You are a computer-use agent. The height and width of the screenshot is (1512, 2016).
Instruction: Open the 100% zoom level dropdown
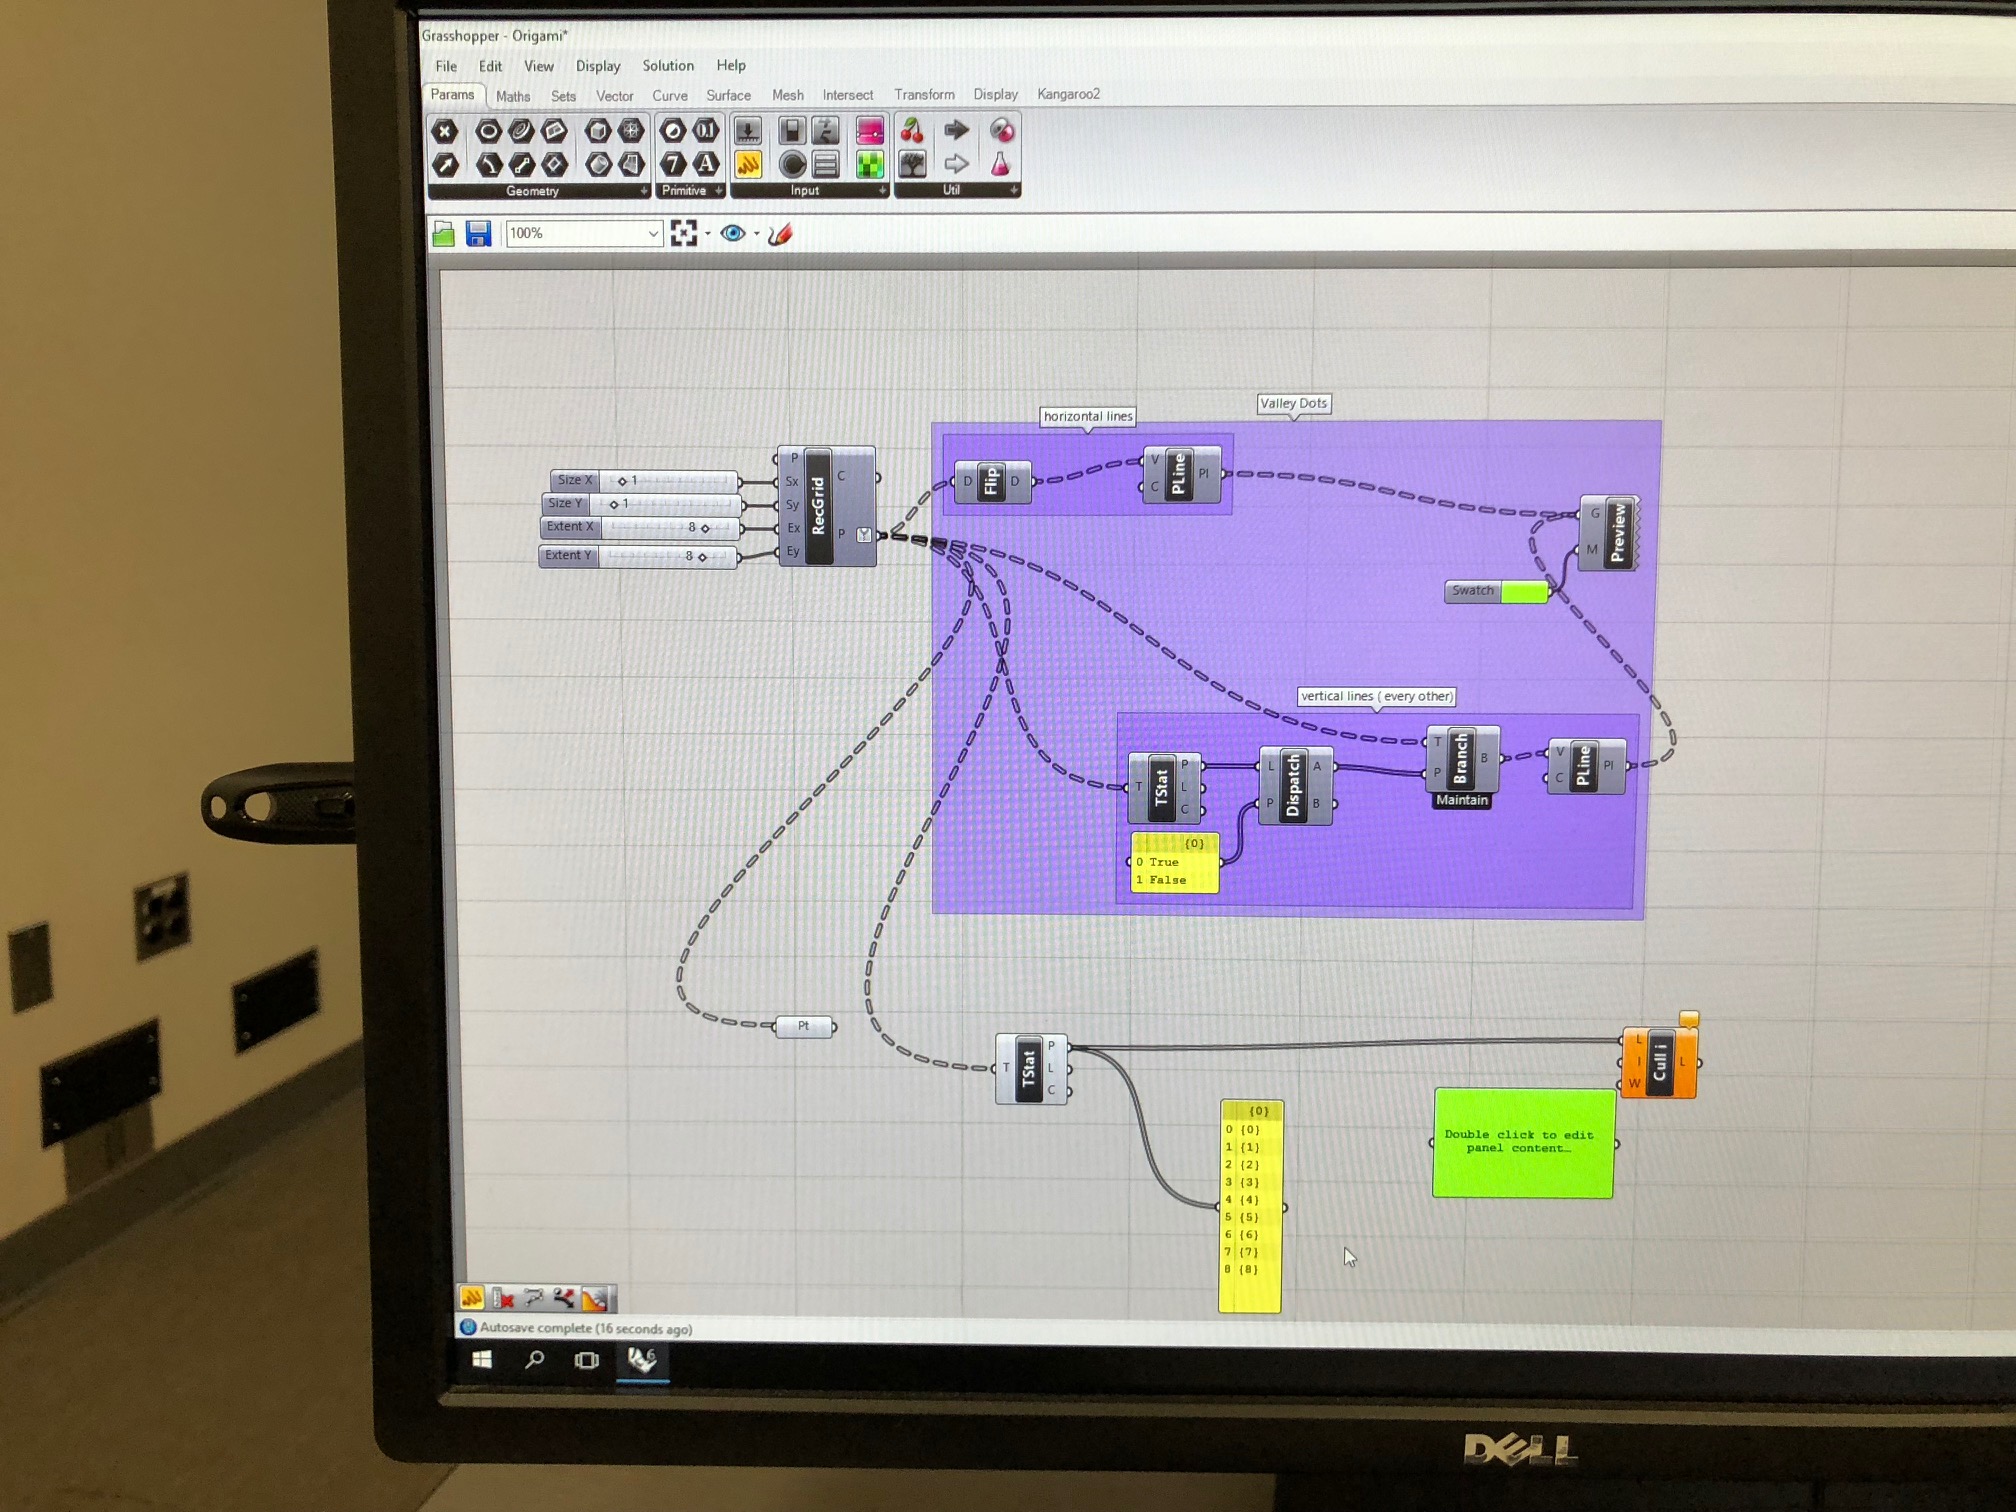[652, 234]
